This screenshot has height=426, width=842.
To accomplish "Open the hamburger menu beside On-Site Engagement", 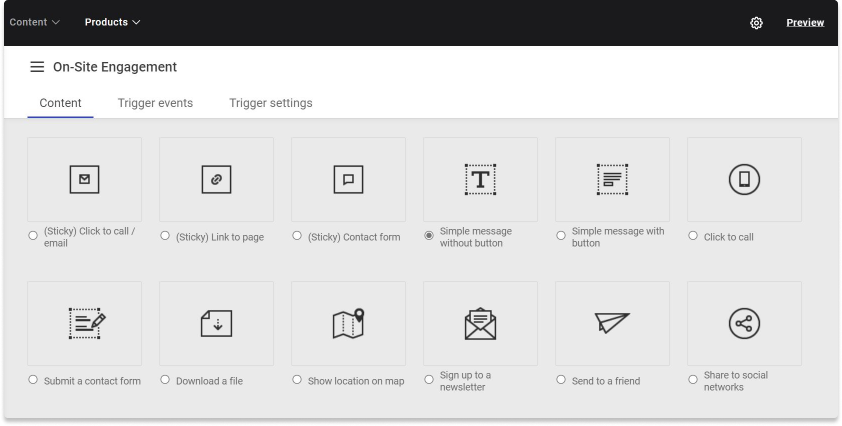I will tap(37, 67).
